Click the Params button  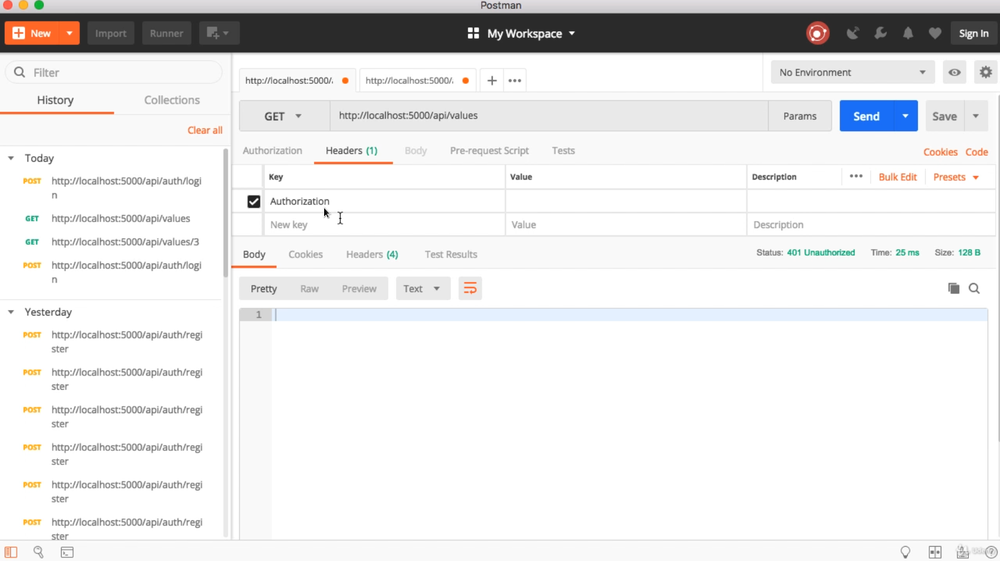[x=800, y=116]
